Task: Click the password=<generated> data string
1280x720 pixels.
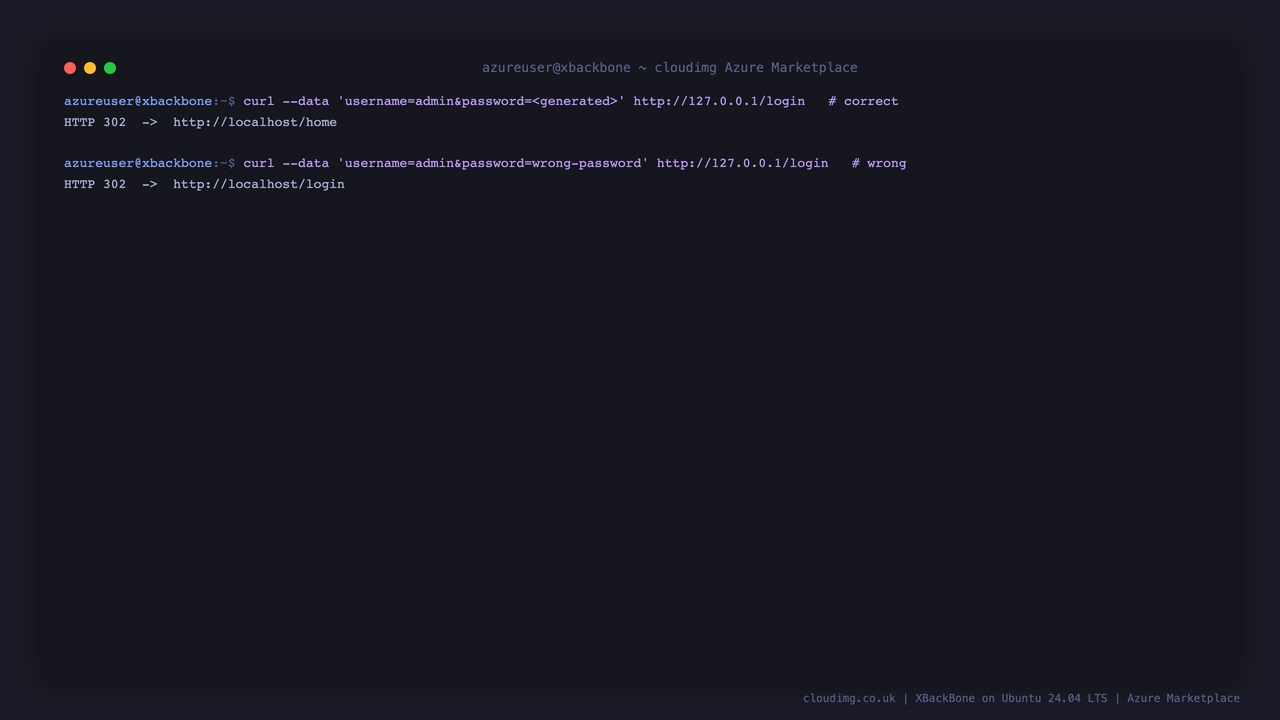Action: point(481,101)
